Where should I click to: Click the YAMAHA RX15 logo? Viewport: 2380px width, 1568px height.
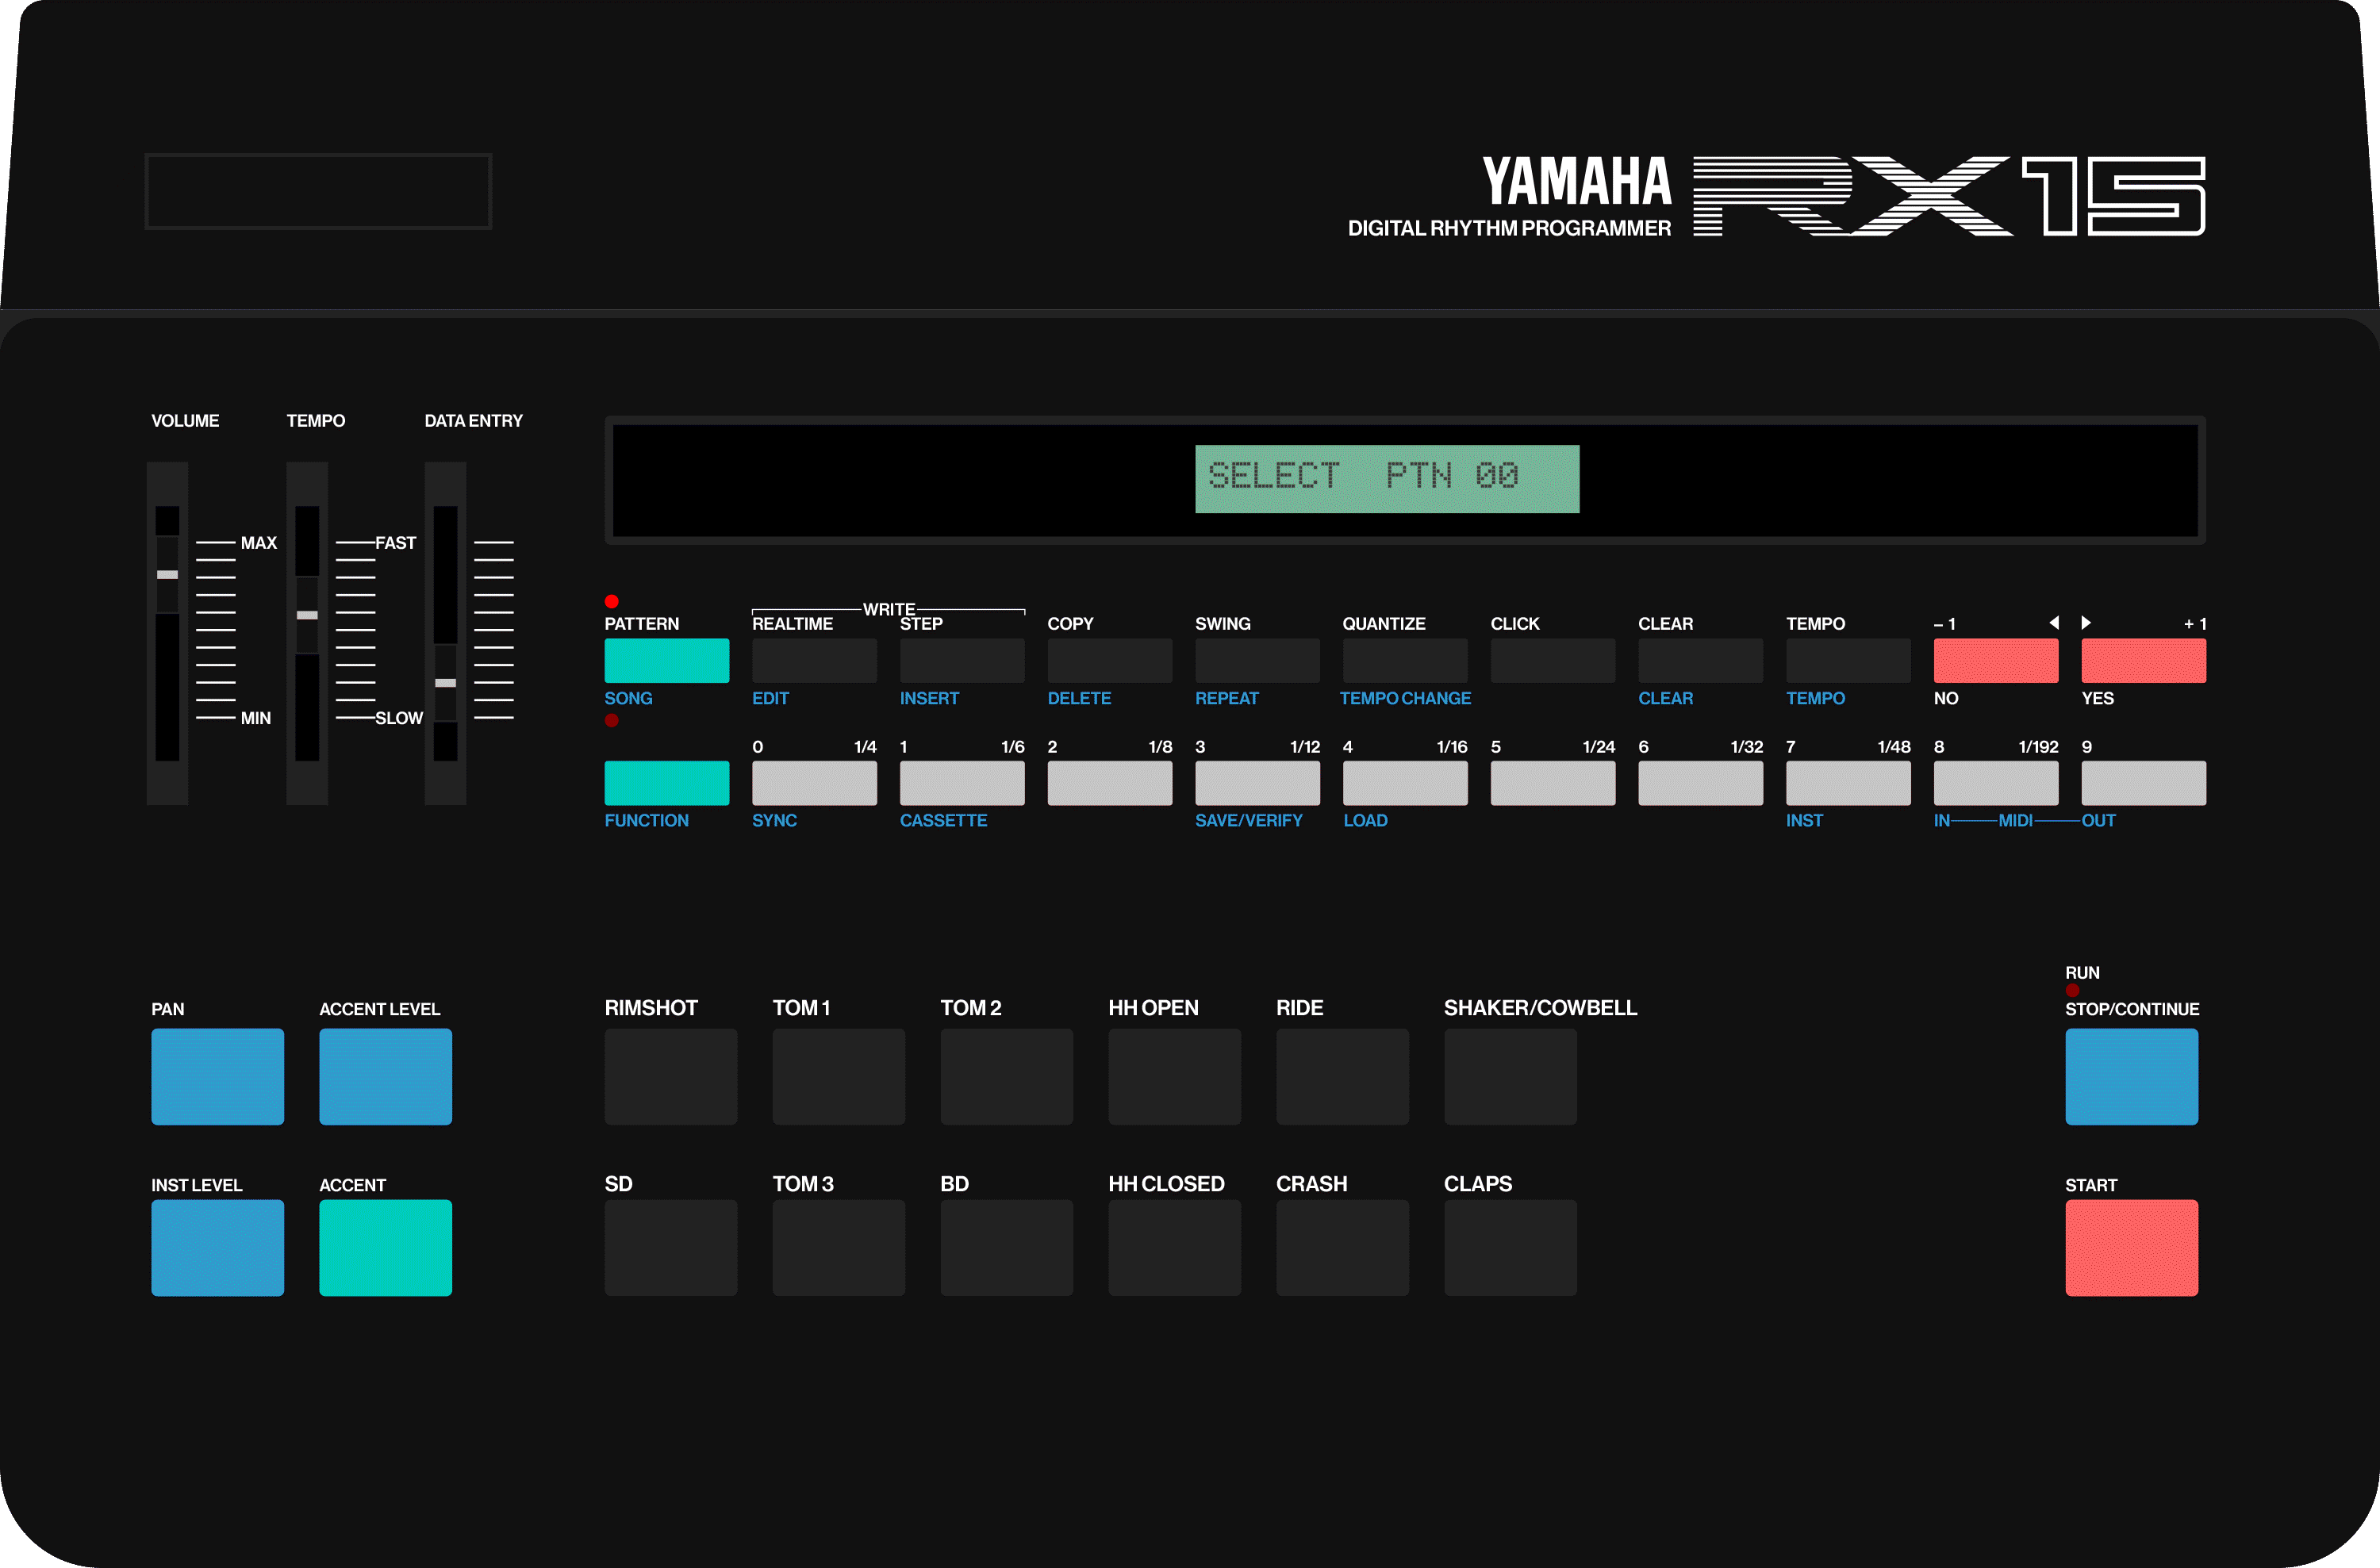pyautogui.click(x=1844, y=196)
